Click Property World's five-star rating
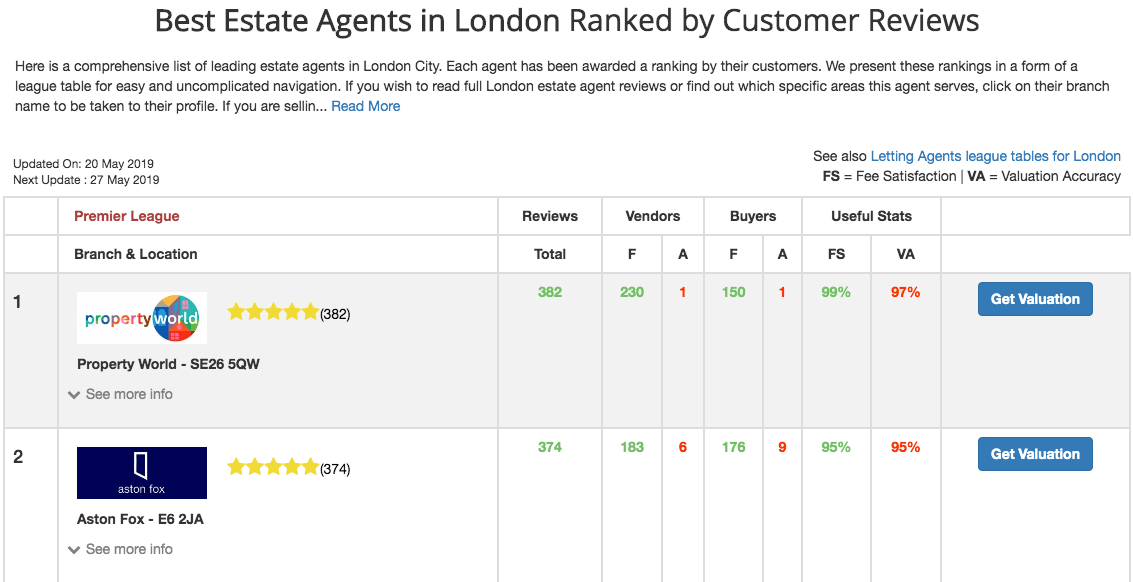 click(273, 312)
